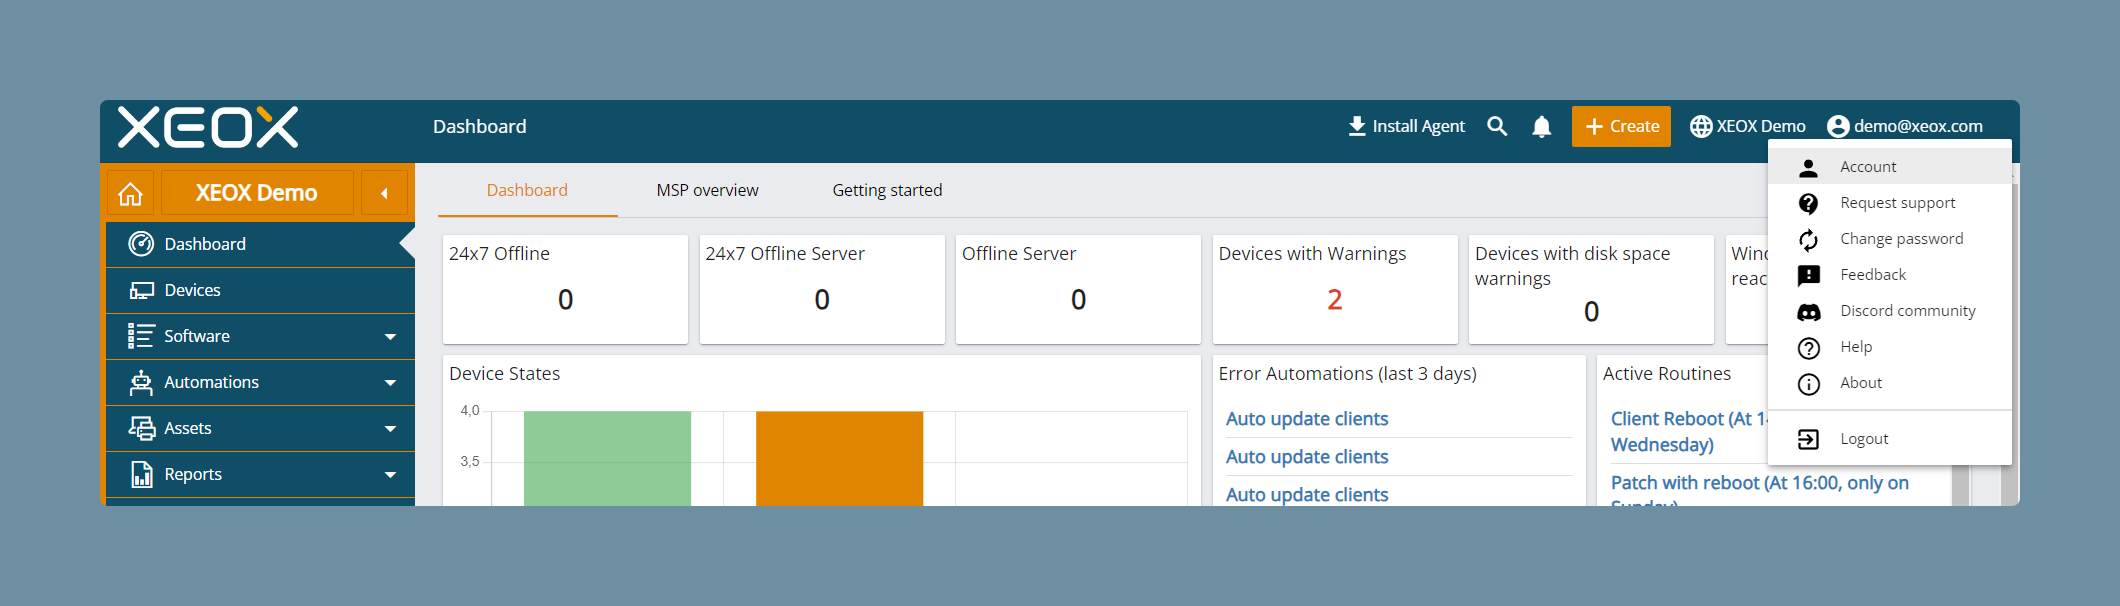The width and height of the screenshot is (2120, 606).
Task: Click the globe icon beside XEOX Demo
Action: pyautogui.click(x=1701, y=127)
